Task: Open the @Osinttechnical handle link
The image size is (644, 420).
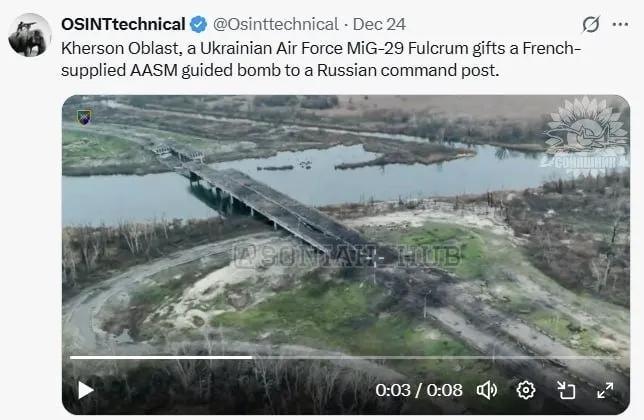Action: coord(276,24)
